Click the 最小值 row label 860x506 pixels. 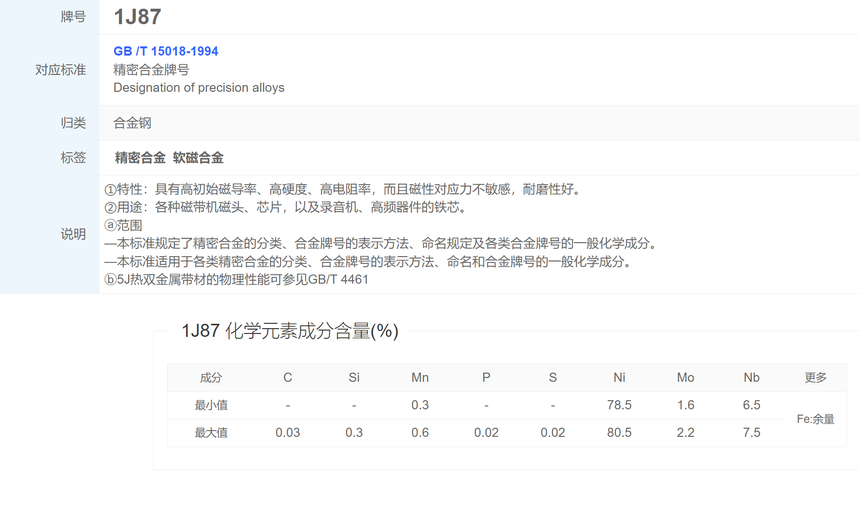tap(211, 405)
